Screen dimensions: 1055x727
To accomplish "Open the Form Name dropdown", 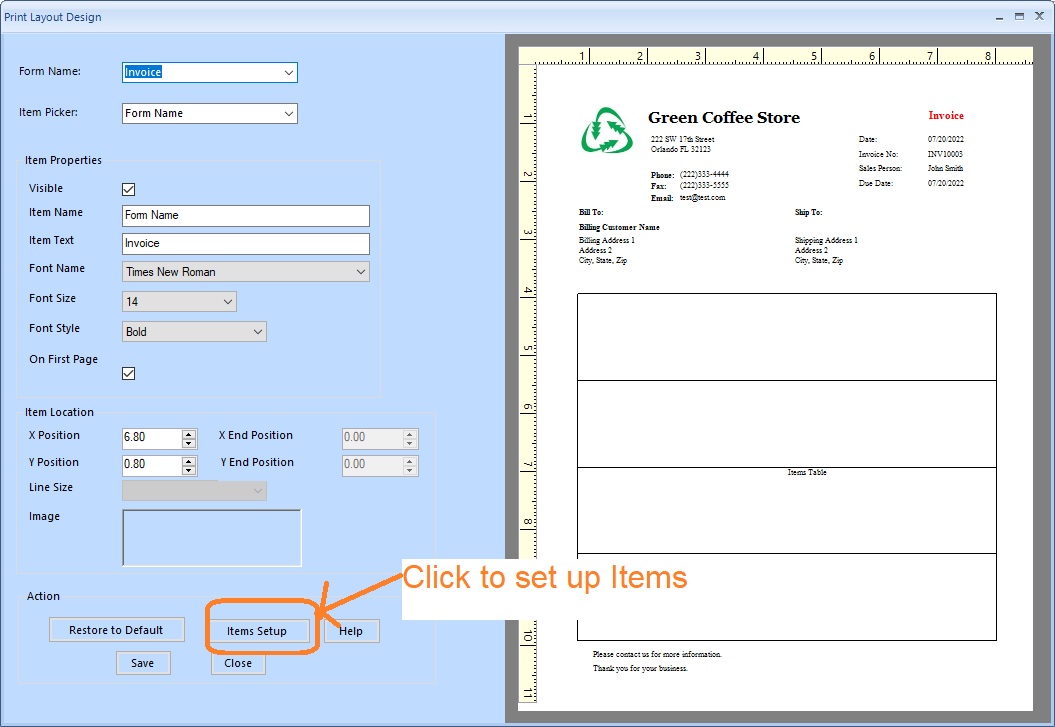I will click(x=288, y=72).
